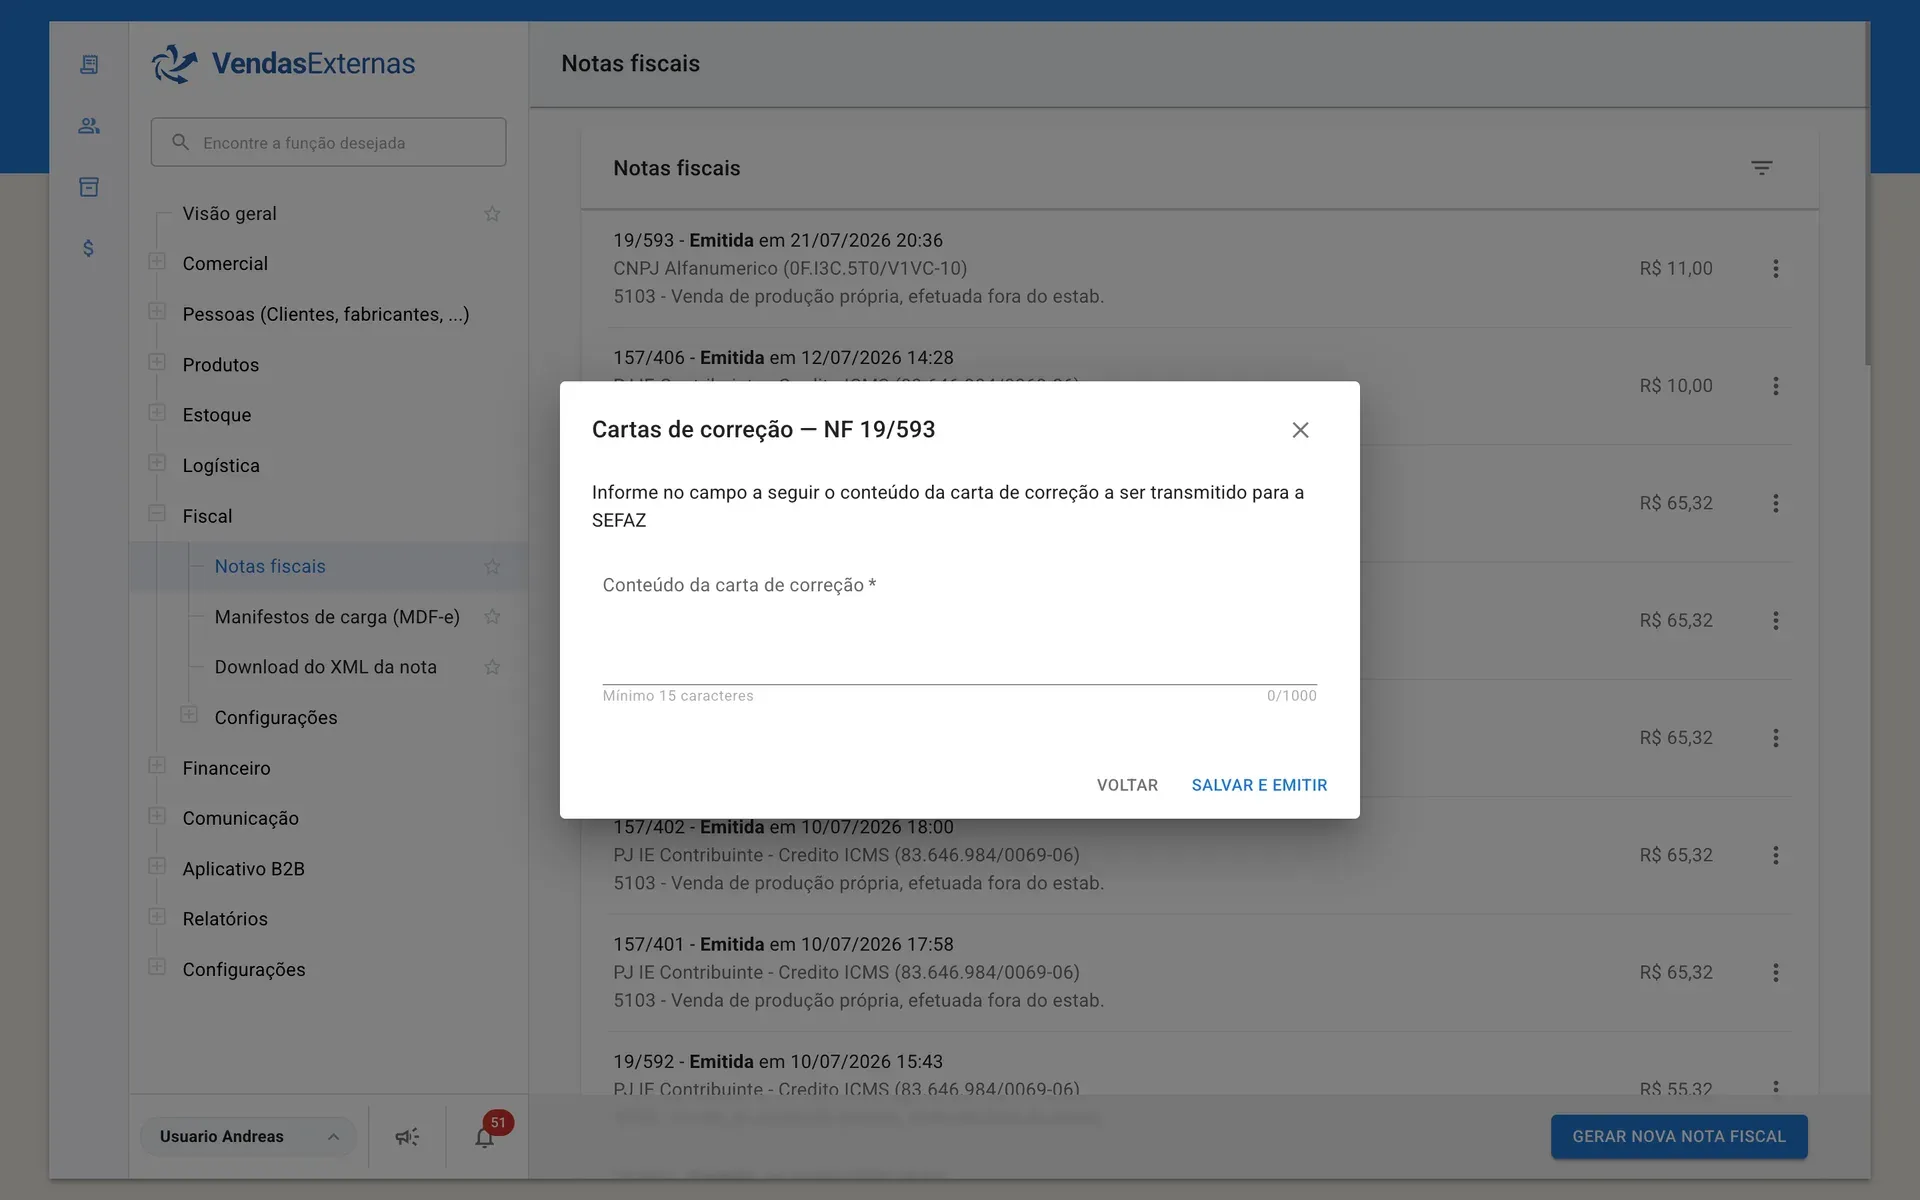Expand the Relatórios tree node
This screenshot has height=1200, width=1920.
click(157, 917)
